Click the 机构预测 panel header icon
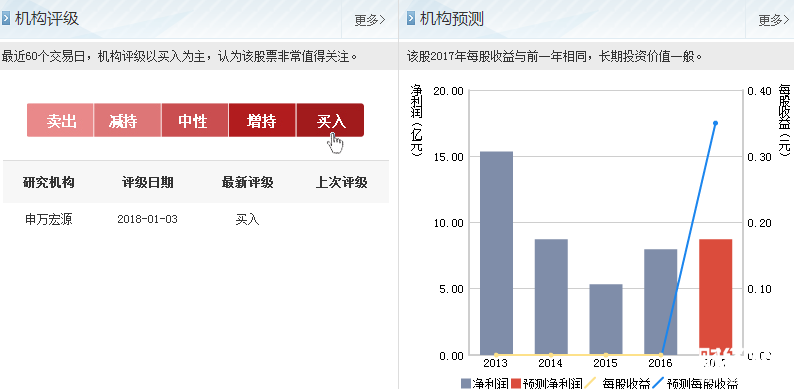 coord(411,19)
